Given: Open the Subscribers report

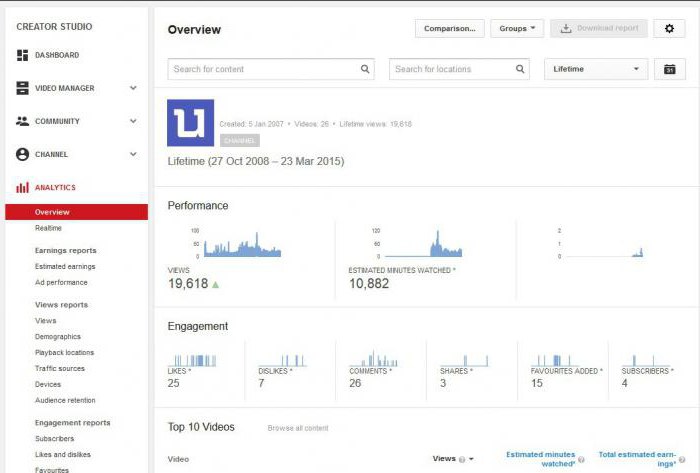Looking at the screenshot, I should tap(54, 439).
